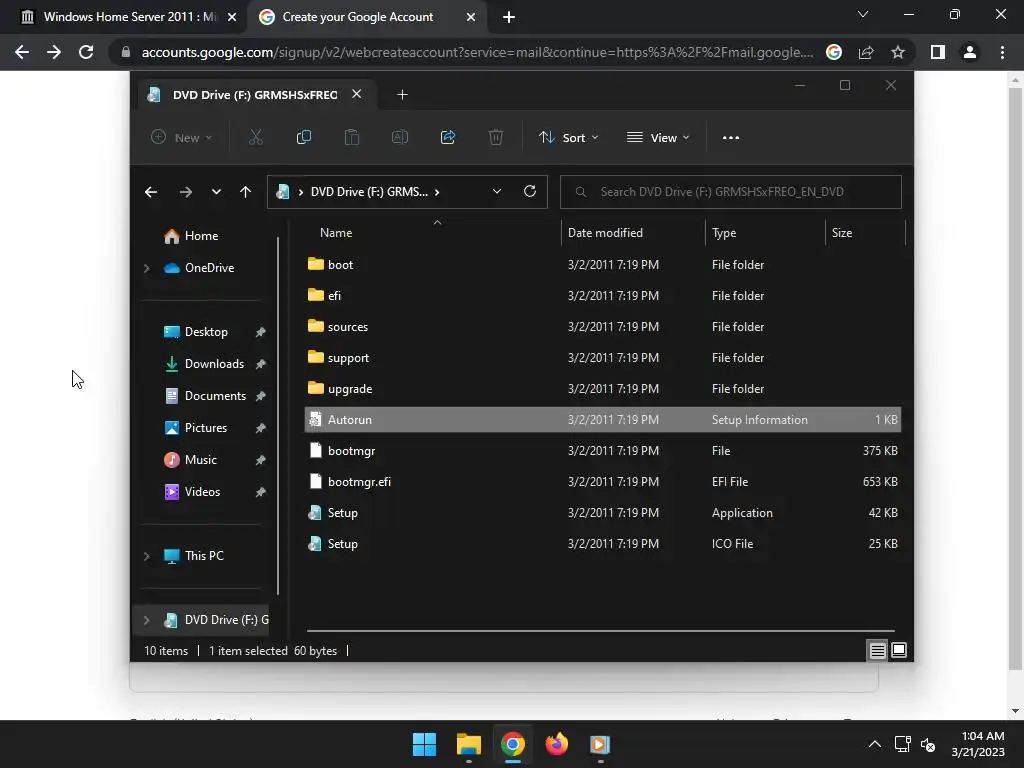Click Google icon in address bar
The width and height of the screenshot is (1024, 768).
coord(834,52)
